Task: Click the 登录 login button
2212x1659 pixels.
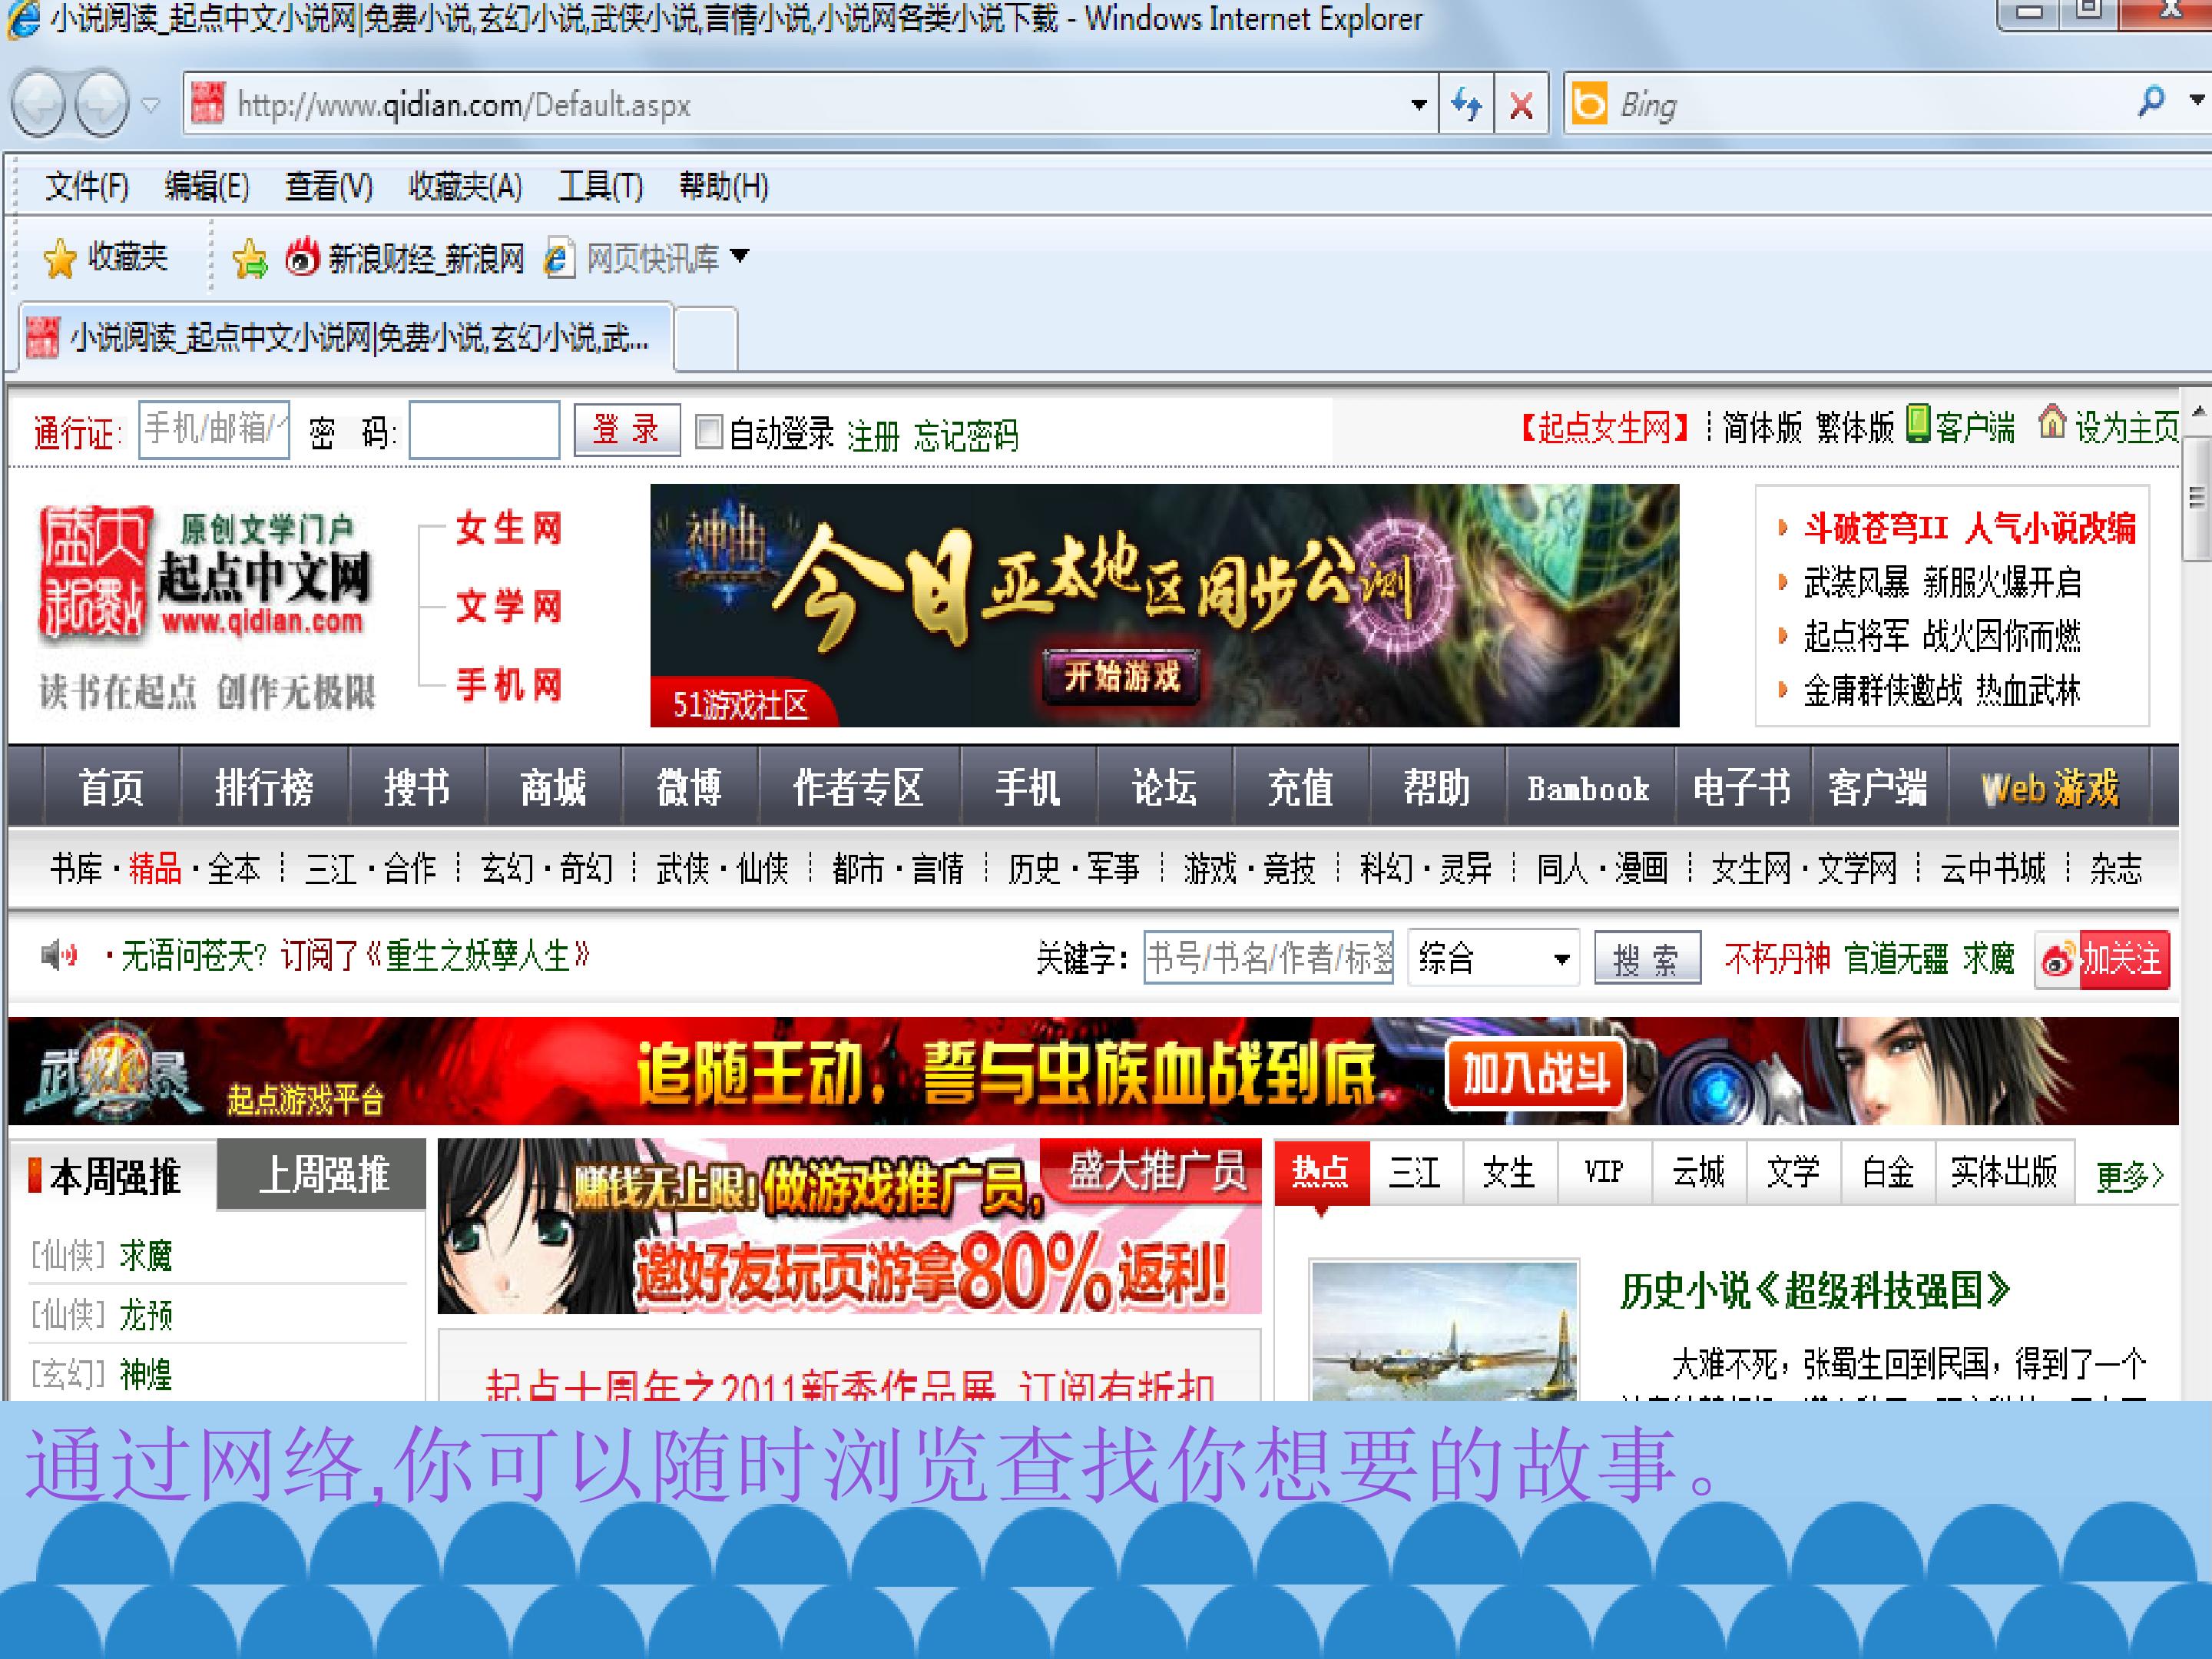Action: [x=626, y=430]
